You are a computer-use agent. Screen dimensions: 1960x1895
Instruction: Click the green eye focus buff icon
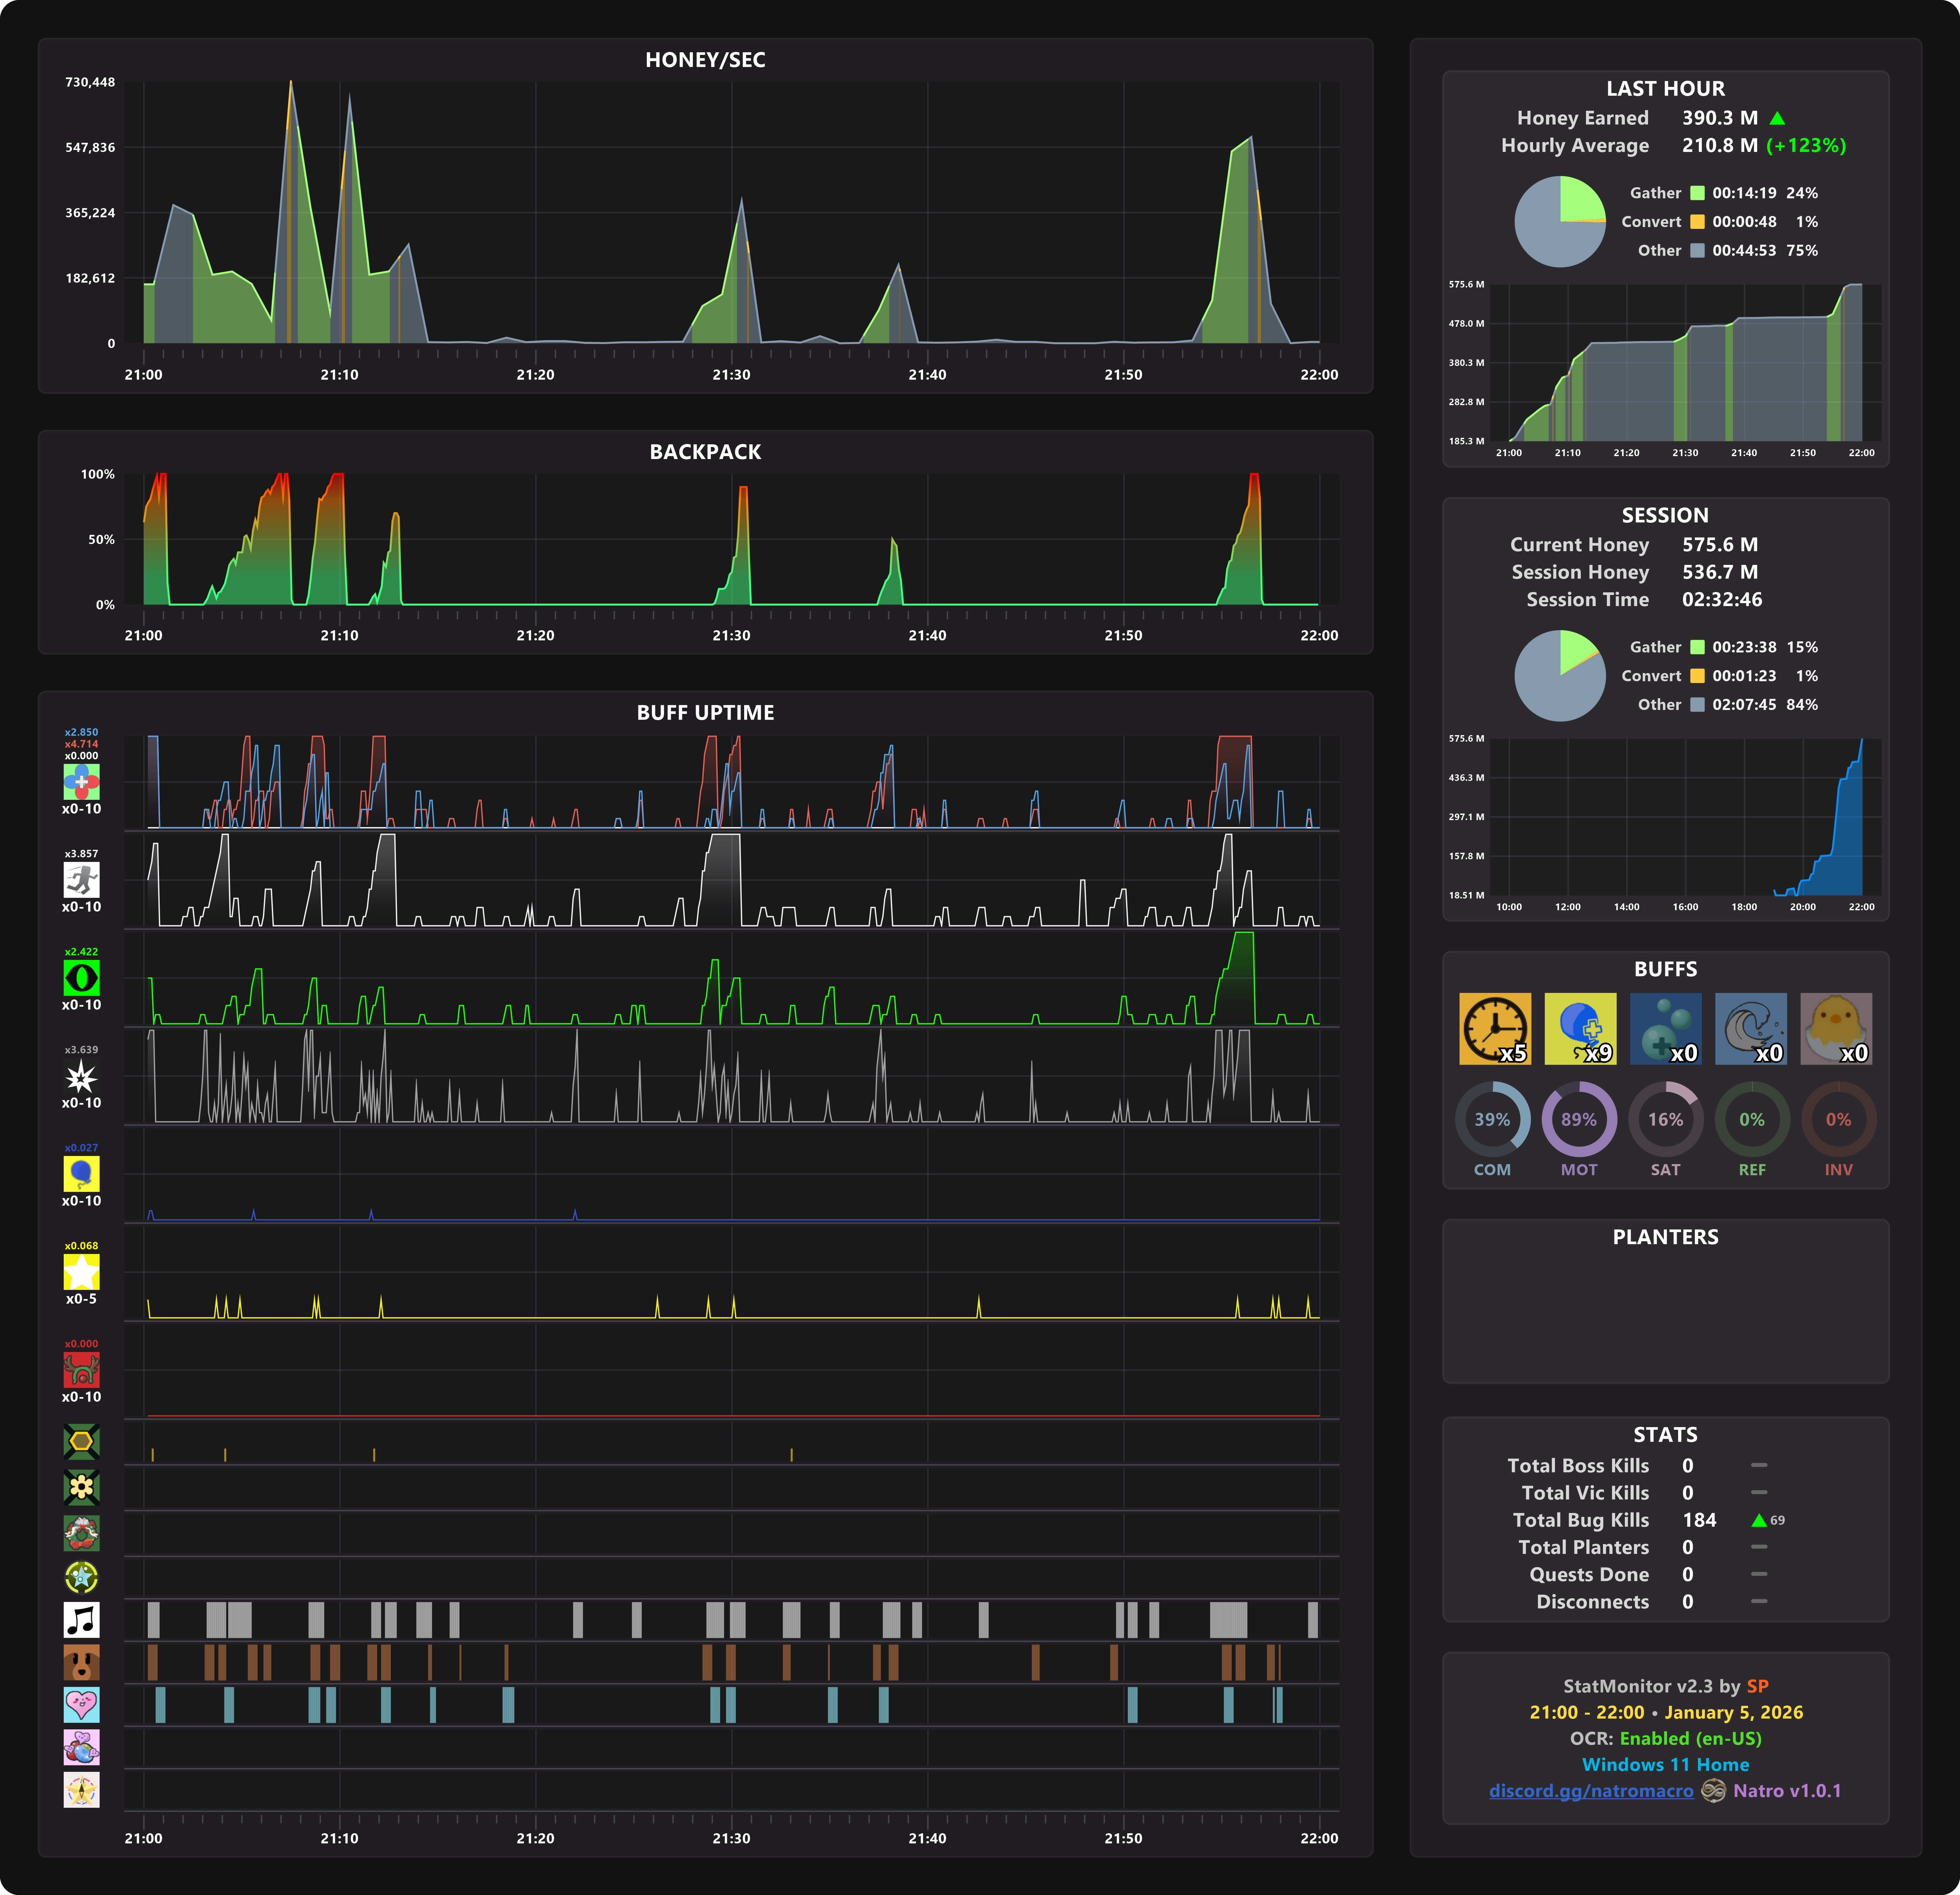[x=81, y=978]
